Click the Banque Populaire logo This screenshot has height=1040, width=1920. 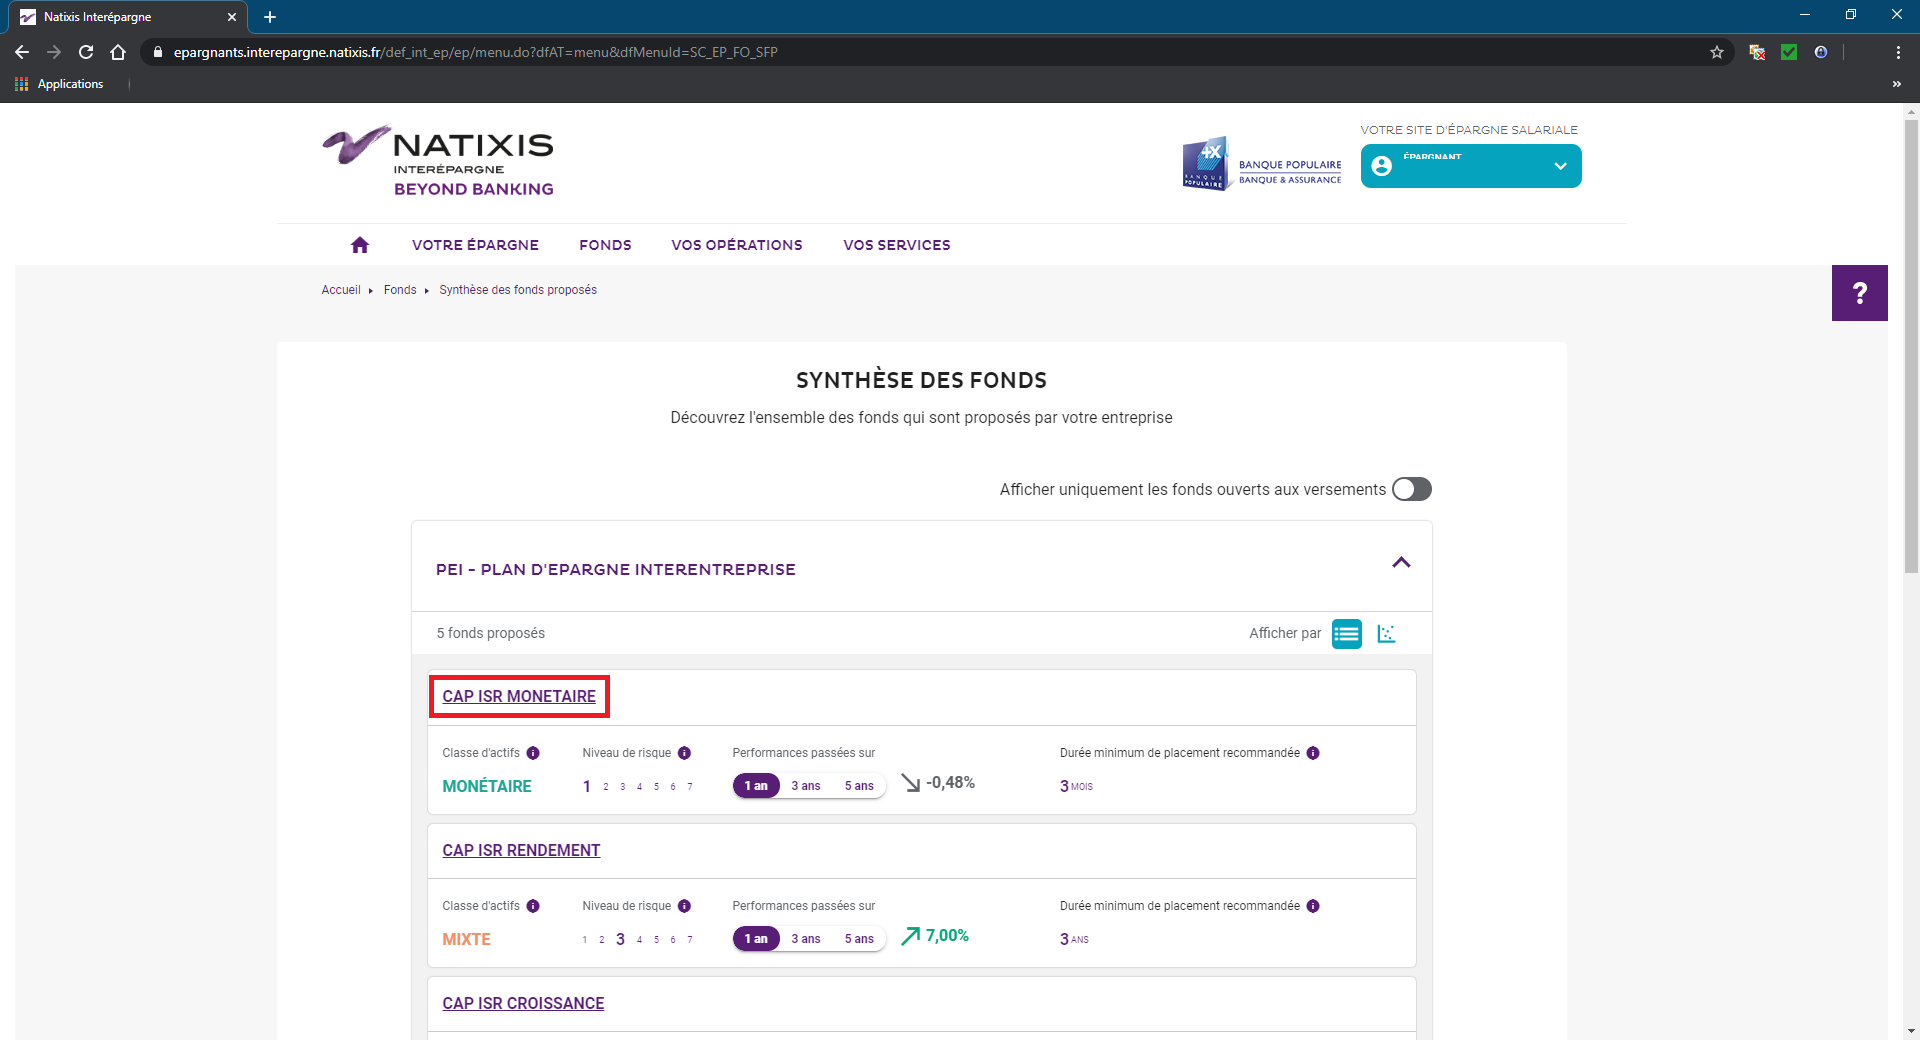click(1262, 164)
